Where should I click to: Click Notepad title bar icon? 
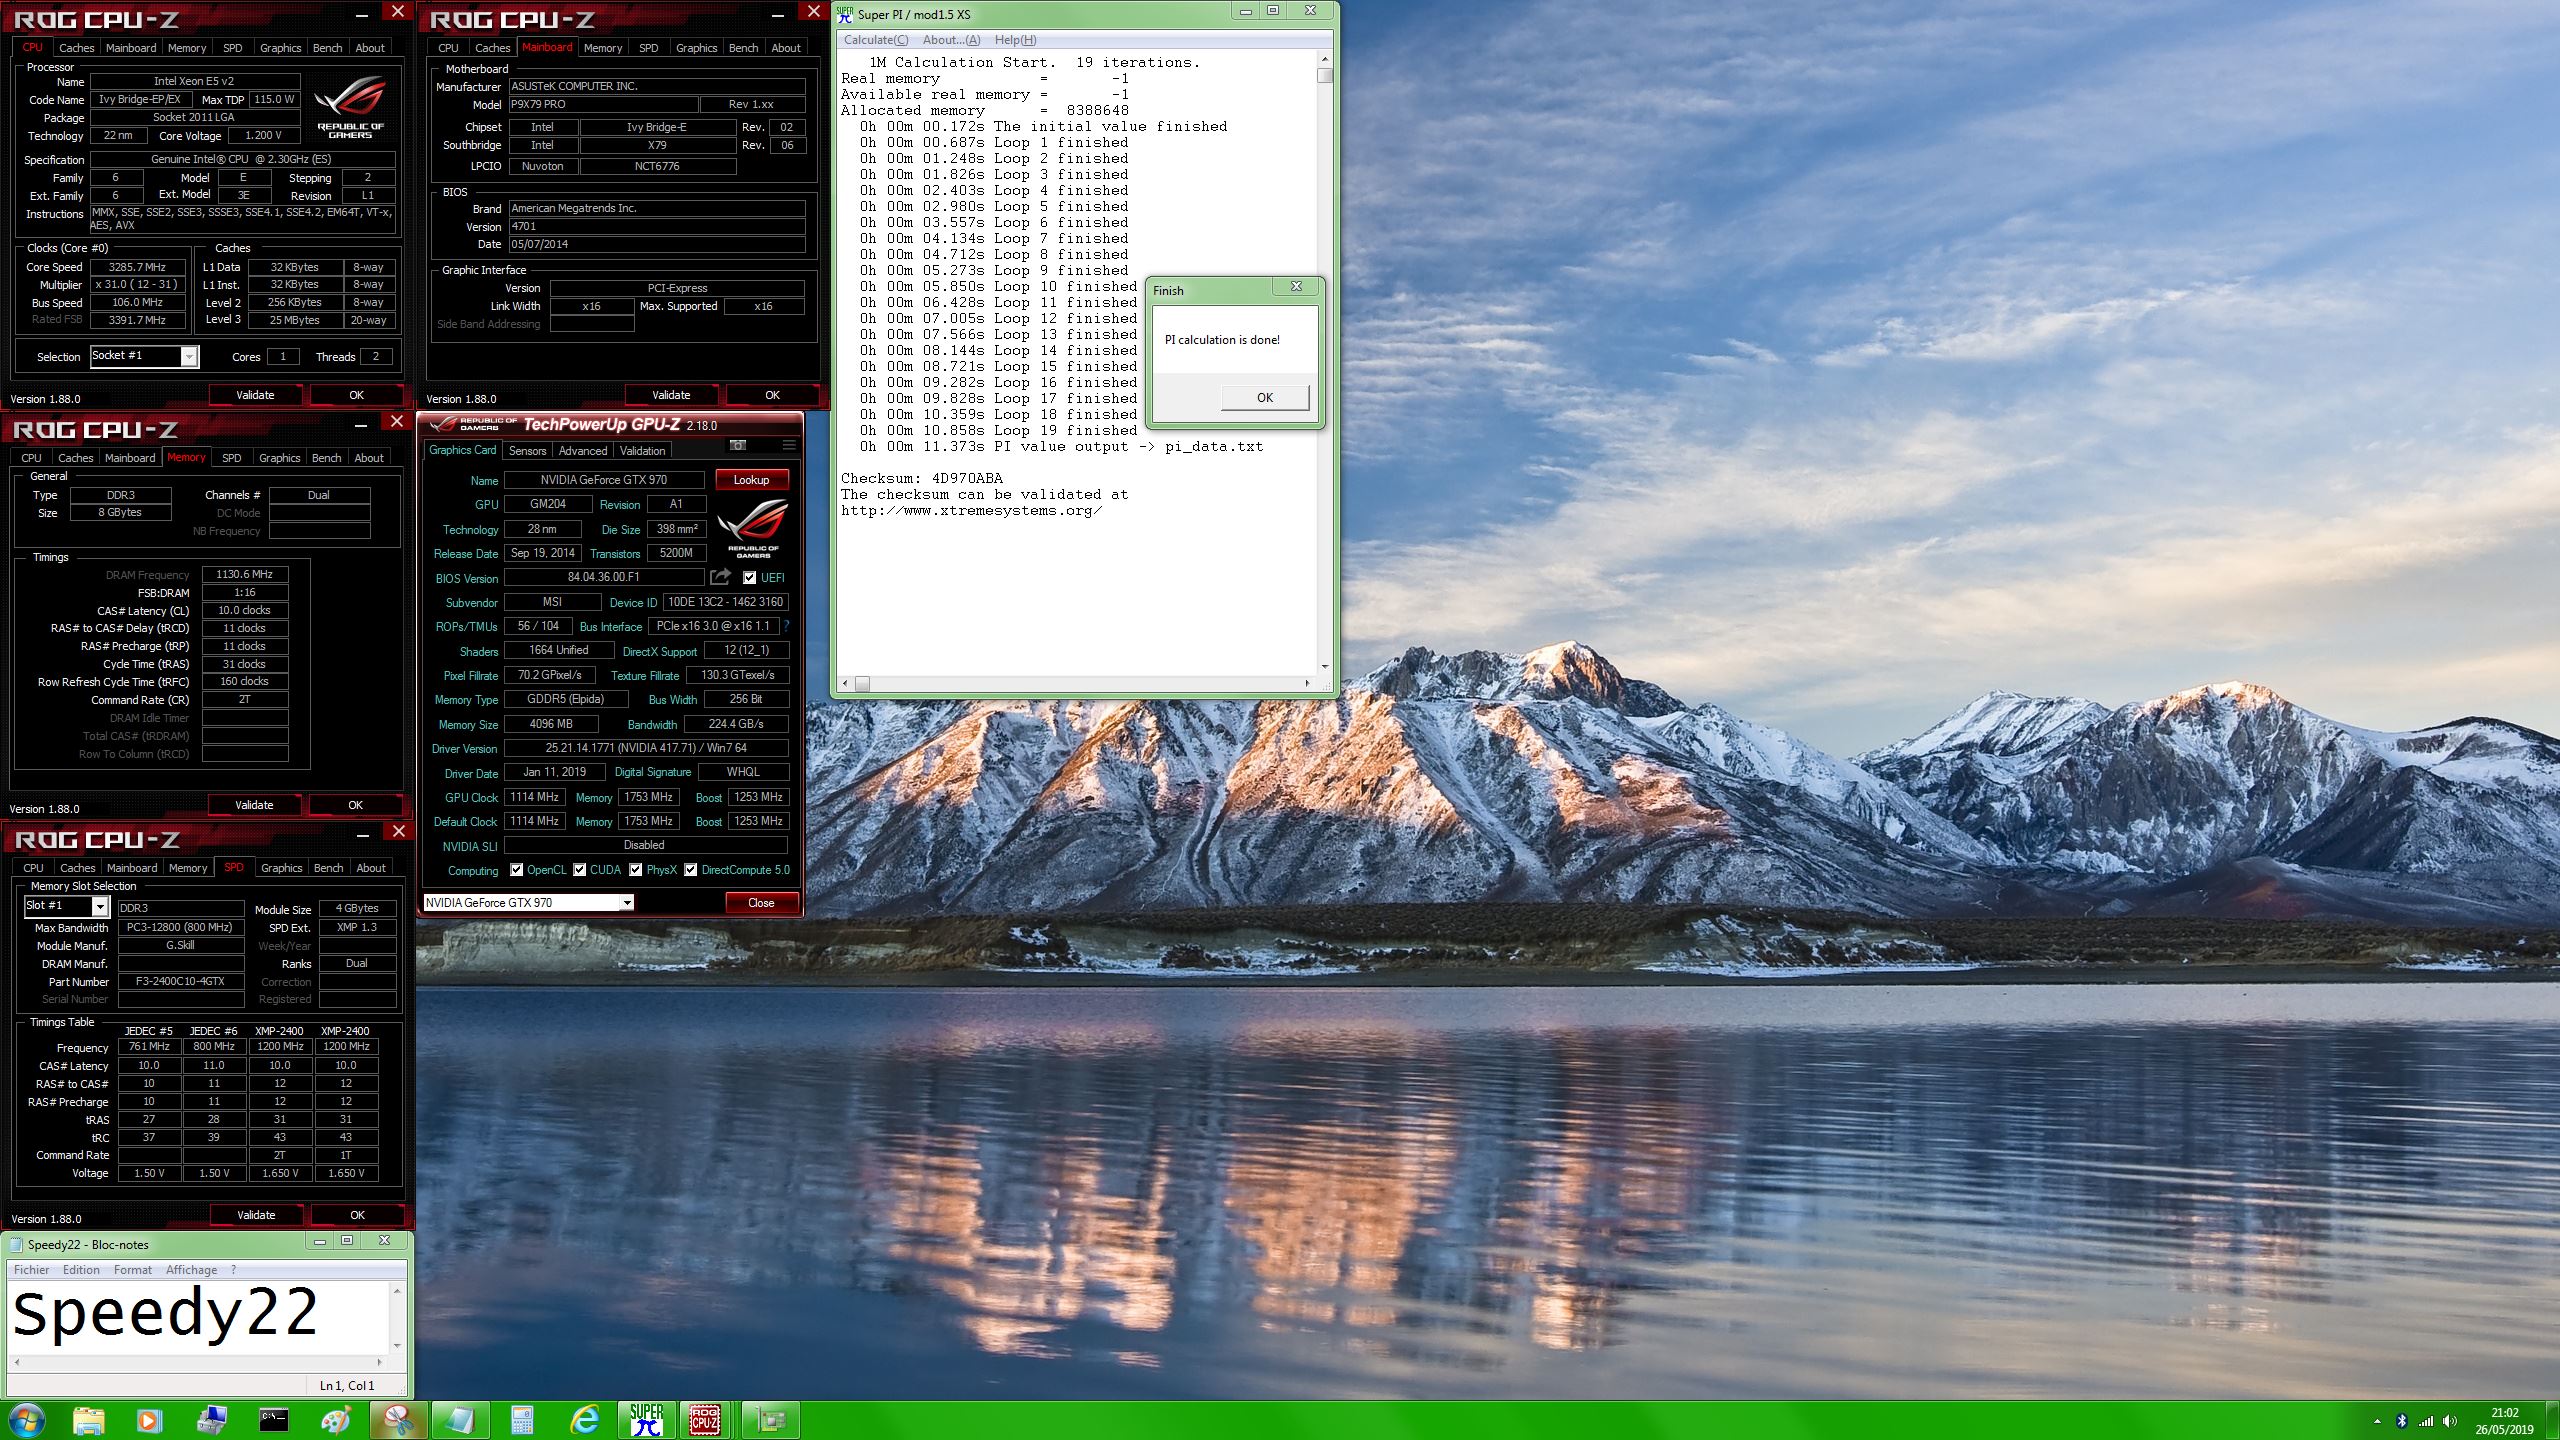[x=16, y=1244]
